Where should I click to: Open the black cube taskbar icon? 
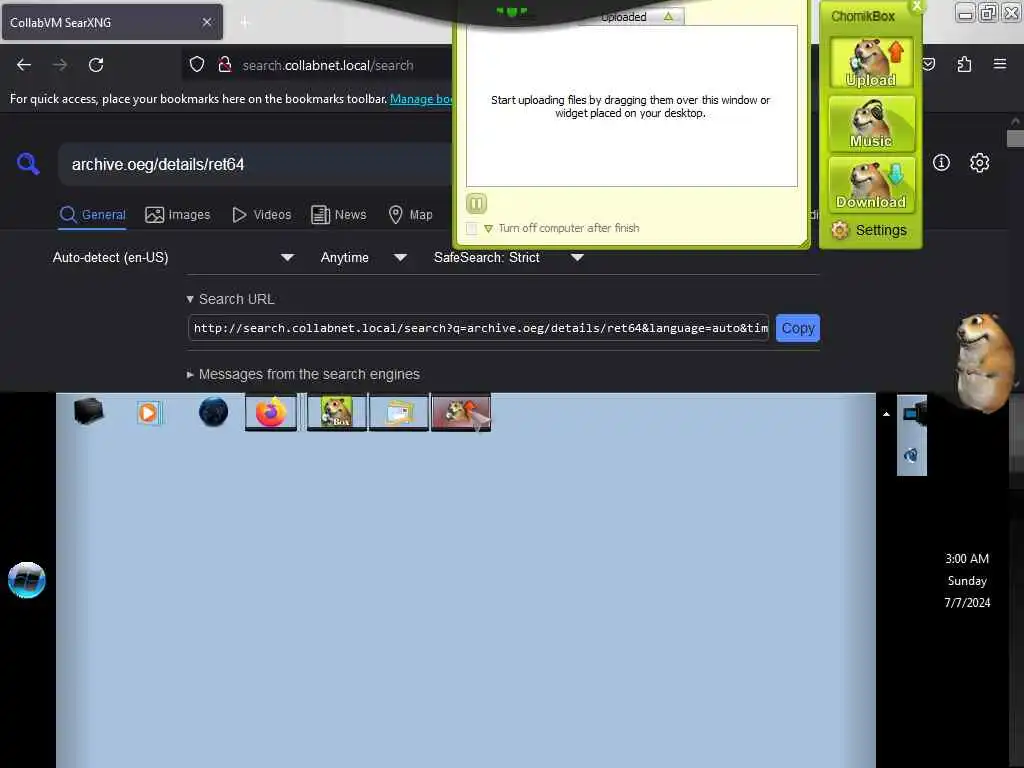click(89, 411)
